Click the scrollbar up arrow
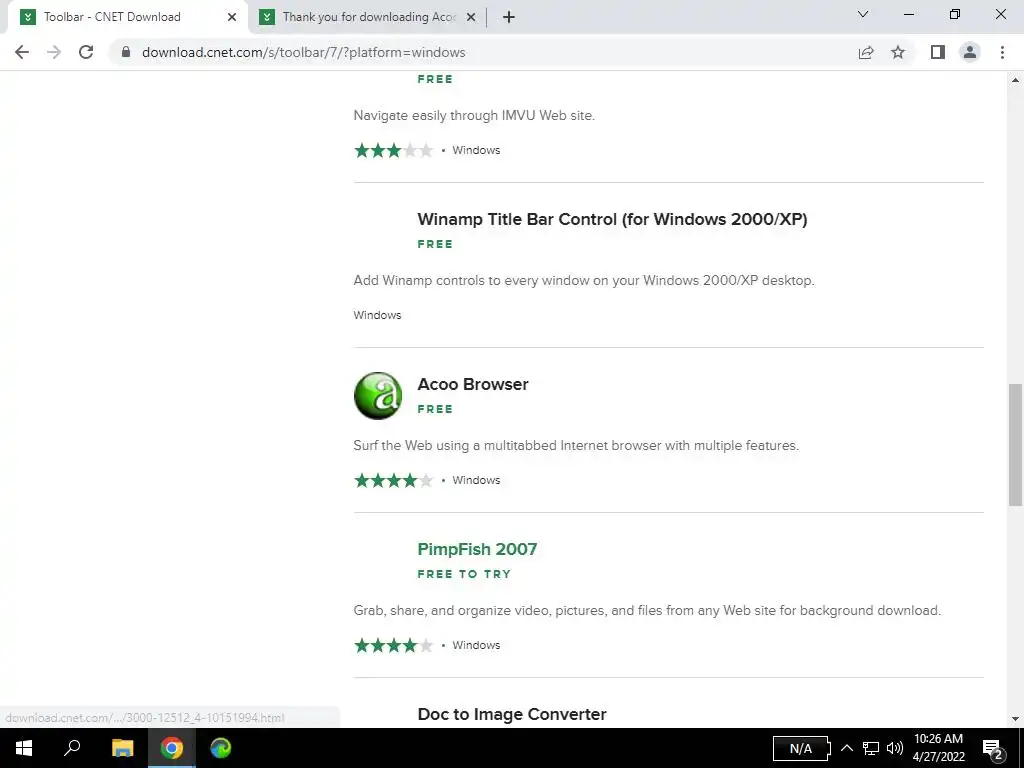 point(1015,80)
